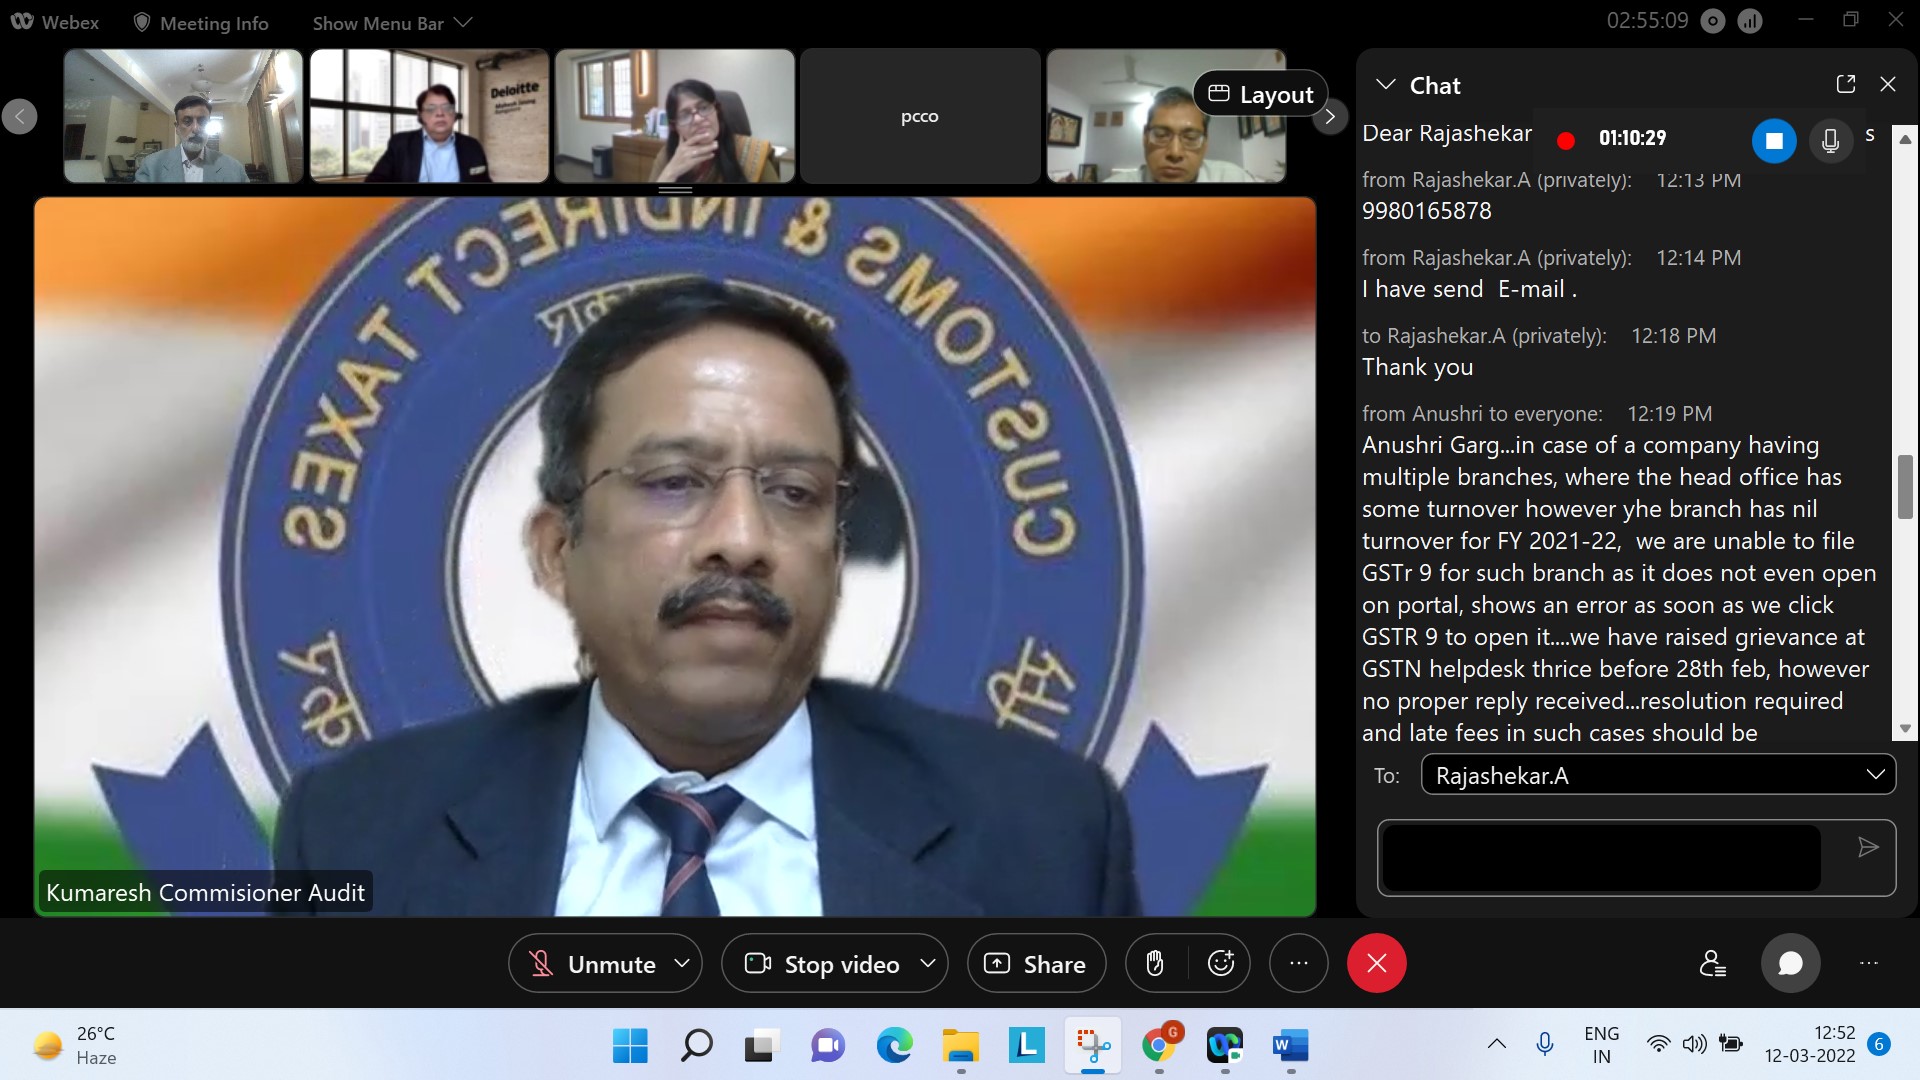Open Meeting Info
Viewport: 1920px width, 1080px height.
pos(201,22)
